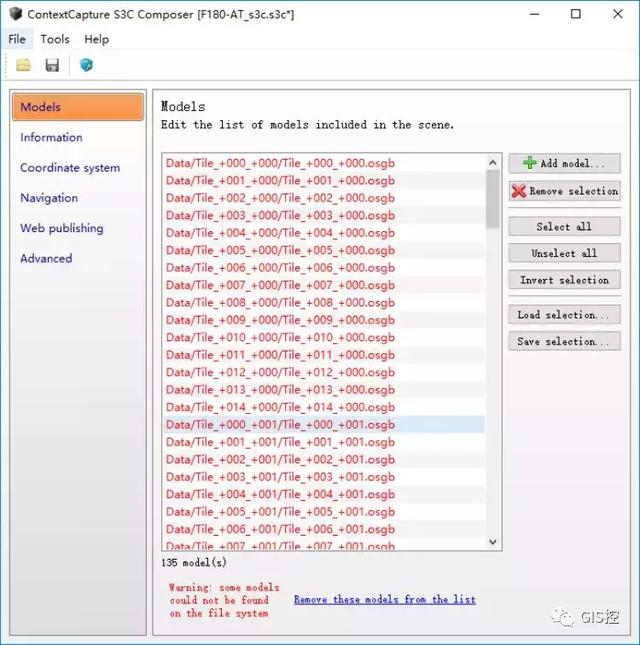The height and width of the screenshot is (645, 640).
Task: Select highlighted row Data/Tile_+000_+001/Tile_+000_+001.osgb
Action: click(324, 425)
